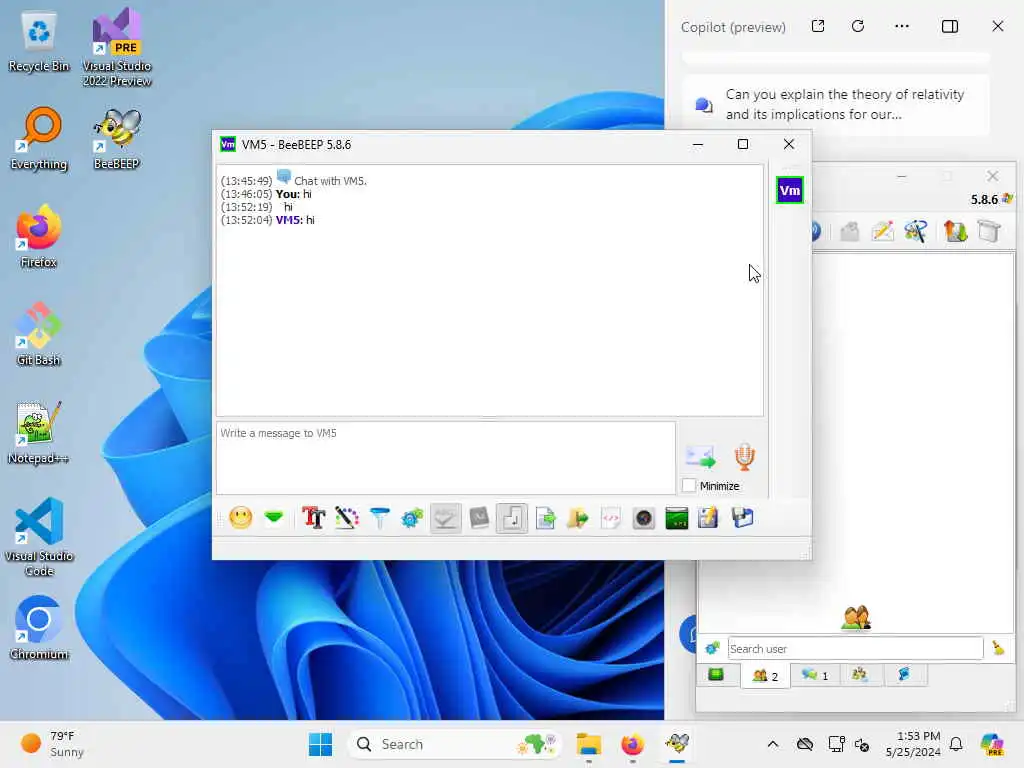This screenshot has height=768, width=1024.
Task: Open the clock showing 1:53 PM
Action: pyautogui.click(x=913, y=744)
